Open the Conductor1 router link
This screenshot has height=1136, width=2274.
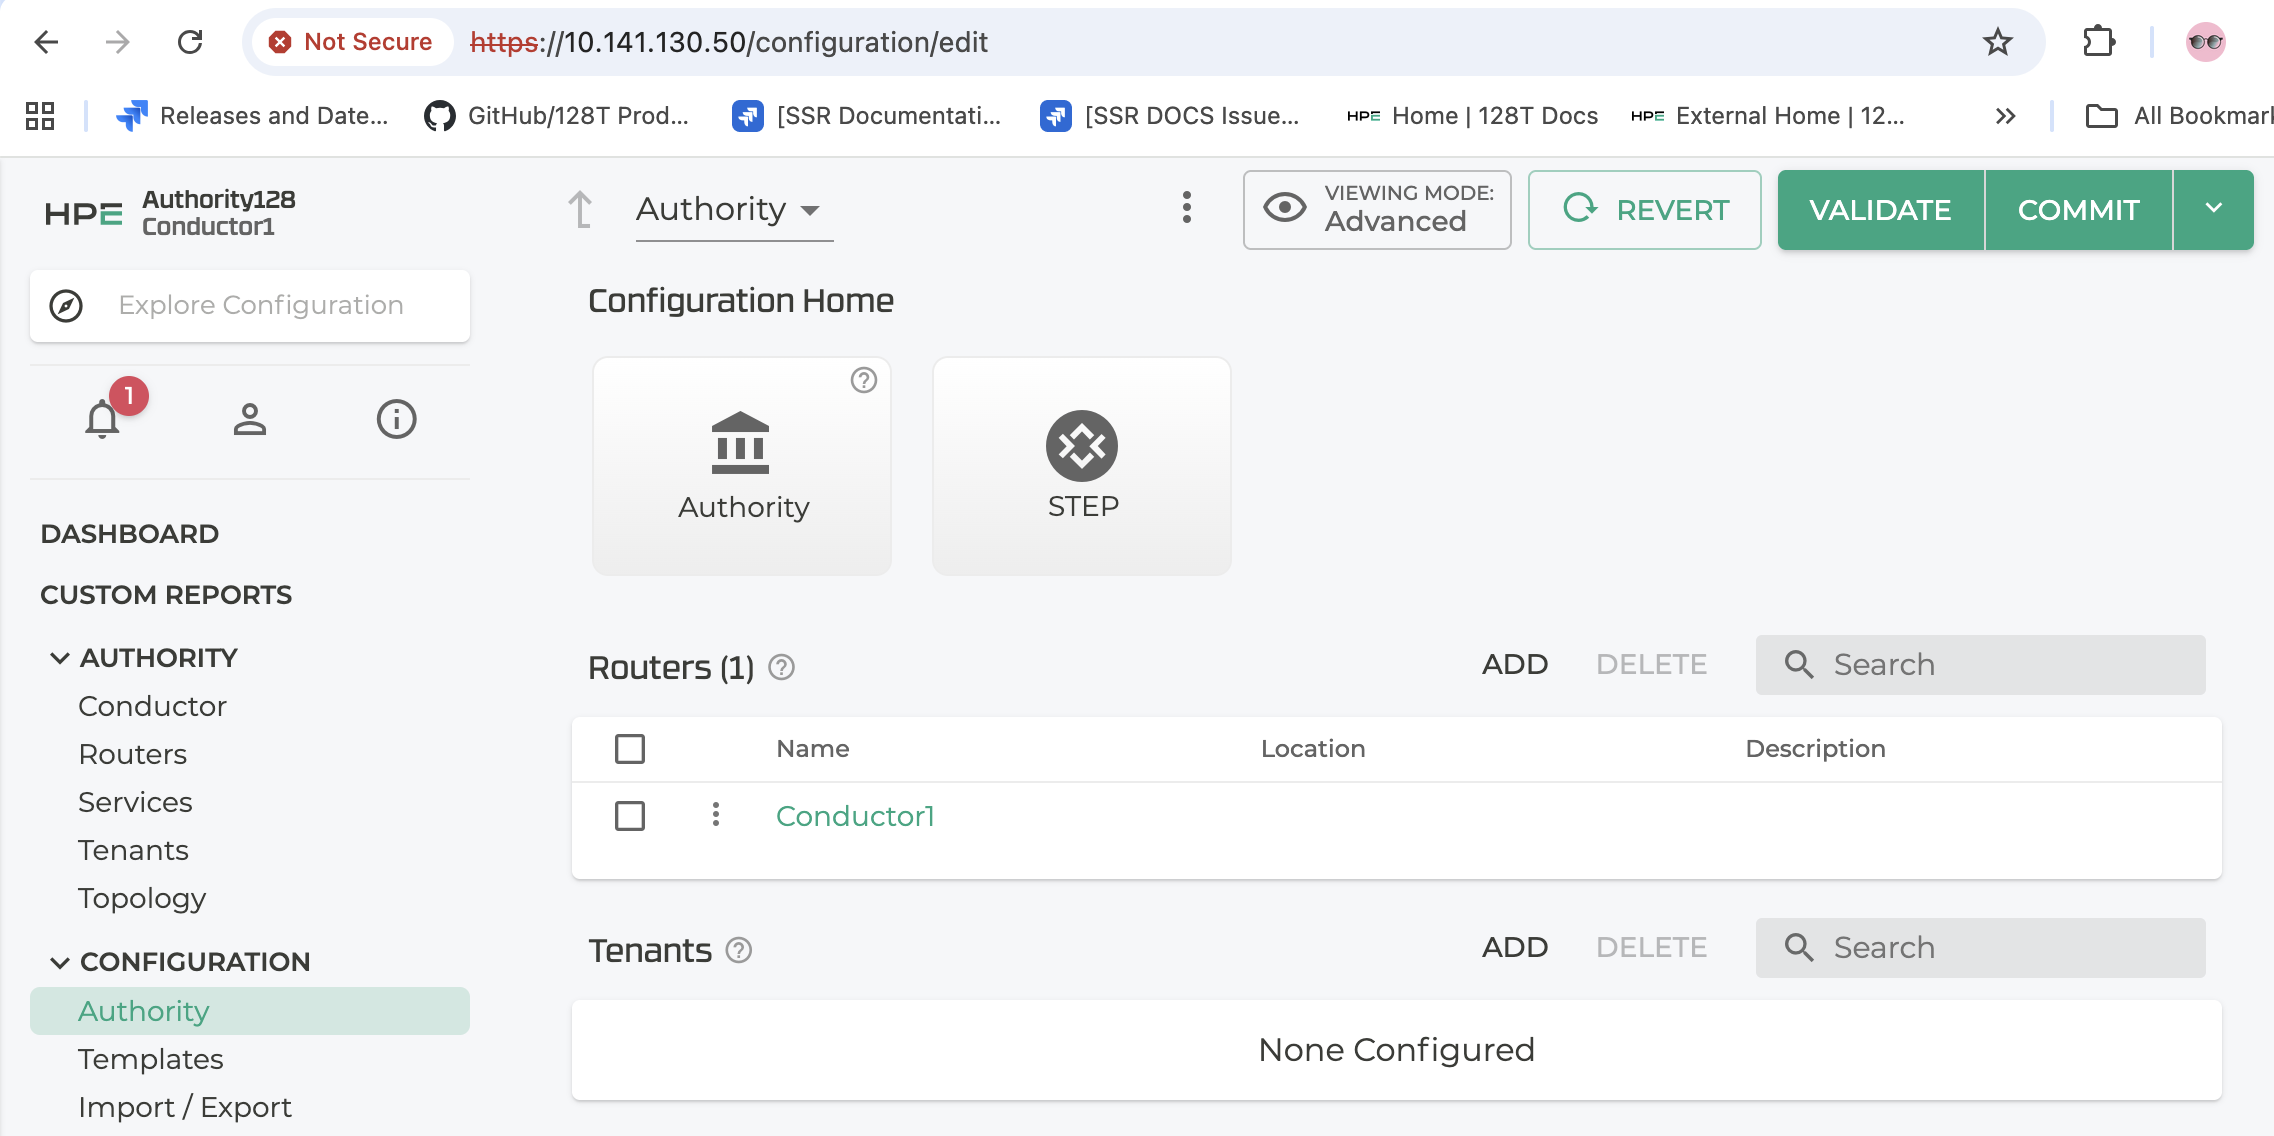855,816
